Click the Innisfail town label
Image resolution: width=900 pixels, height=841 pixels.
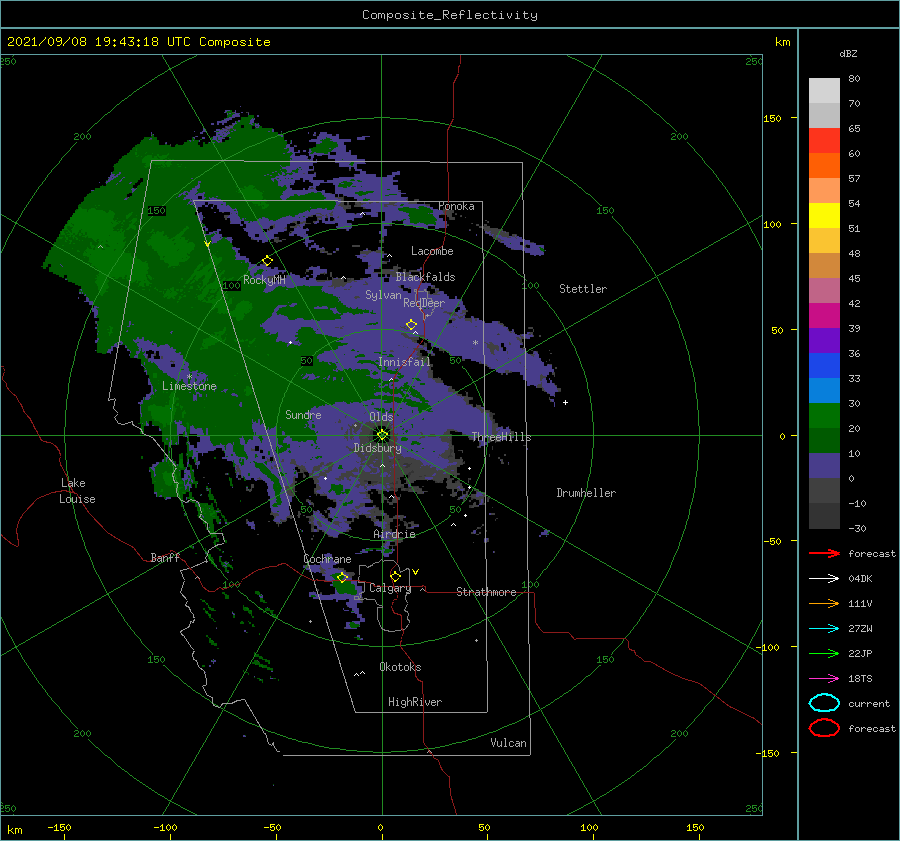point(404,362)
